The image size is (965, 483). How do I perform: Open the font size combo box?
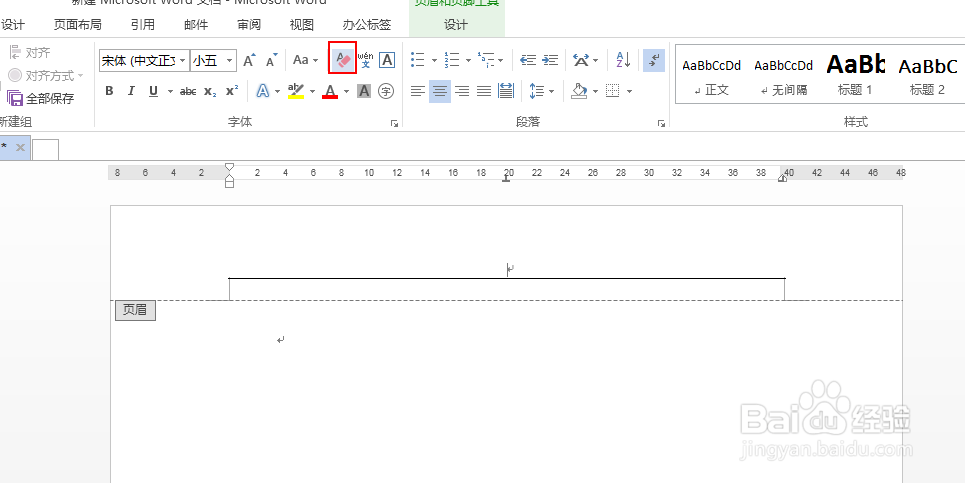click(x=214, y=60)
